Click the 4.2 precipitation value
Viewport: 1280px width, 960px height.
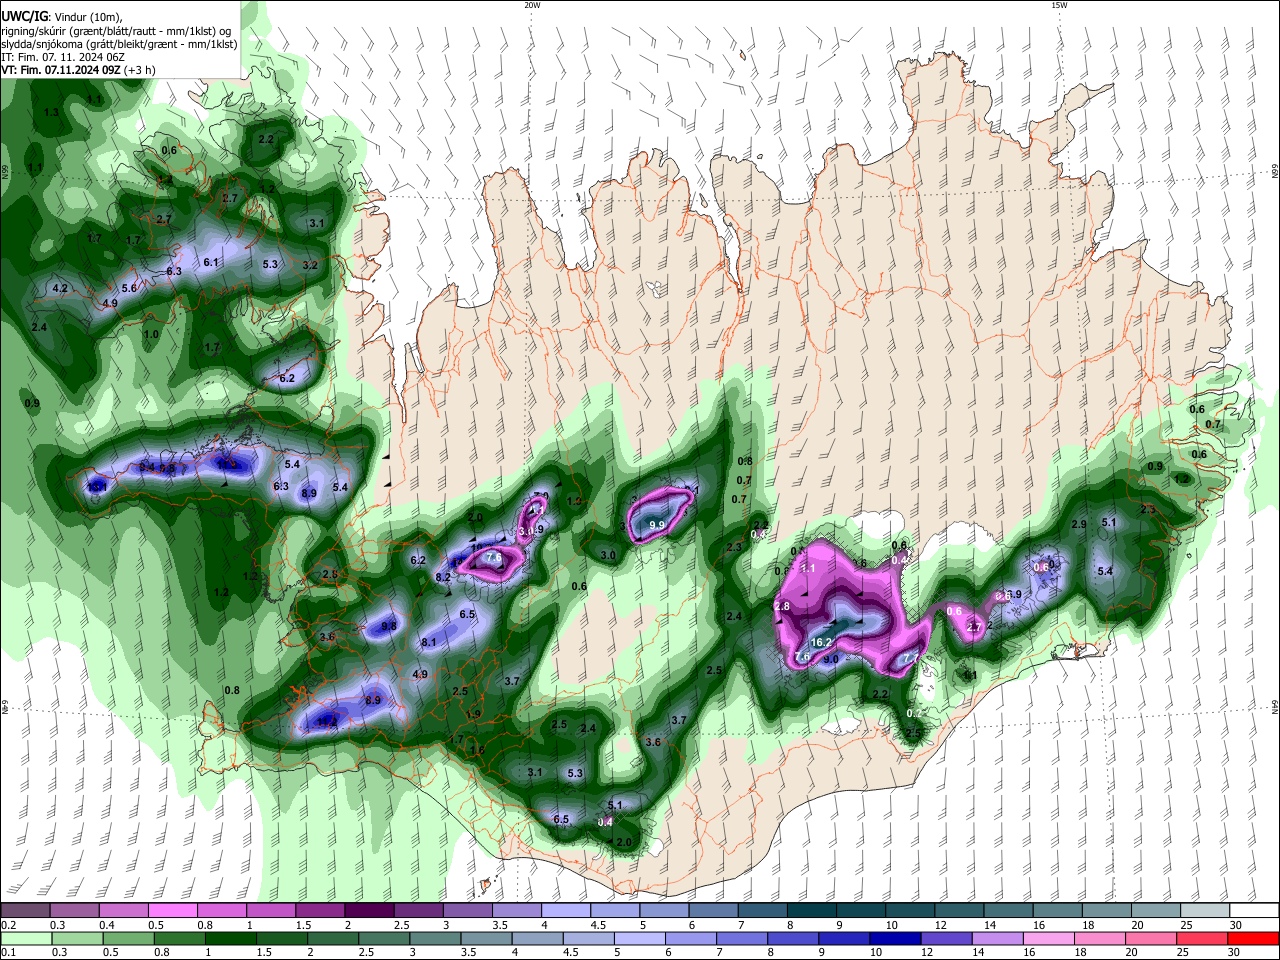pos(60,288)
